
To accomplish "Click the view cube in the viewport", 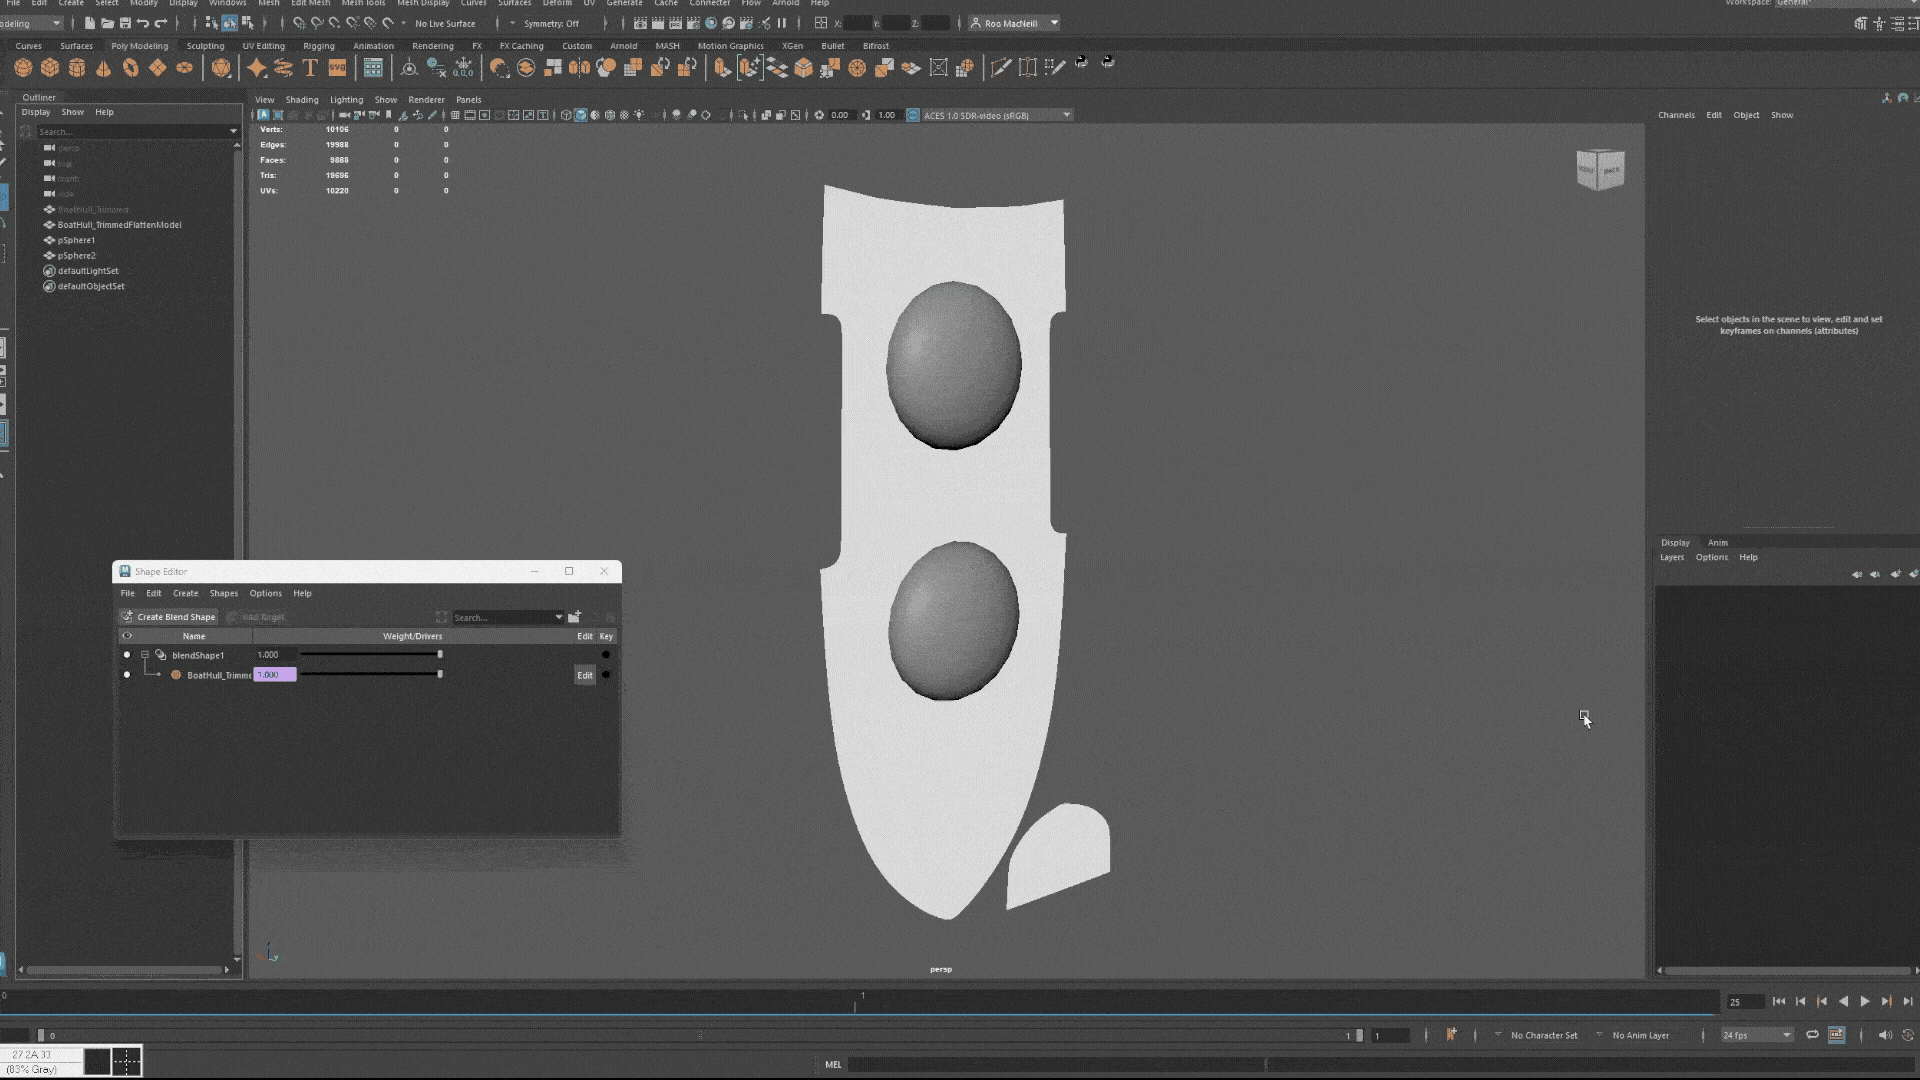I will [1600, 170].
